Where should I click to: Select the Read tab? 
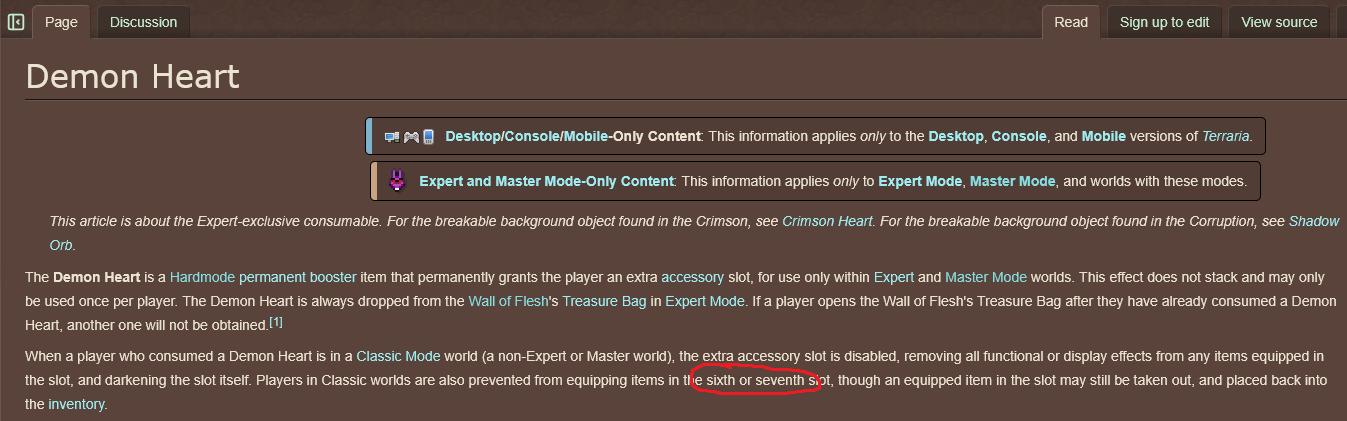[1071, 22]
